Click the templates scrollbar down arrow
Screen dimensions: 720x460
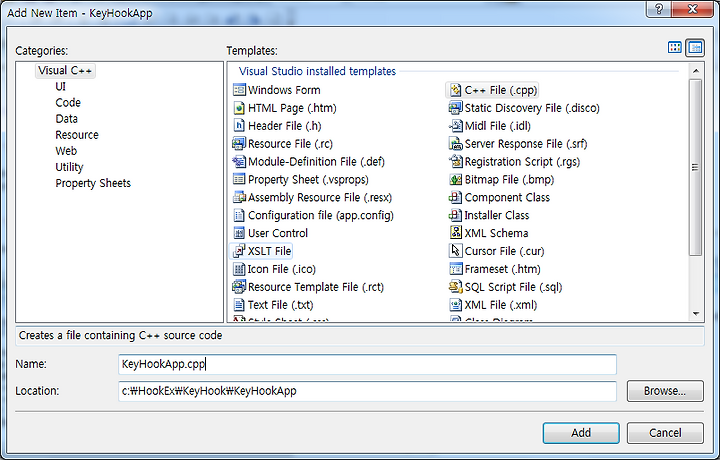click(696, 314)
